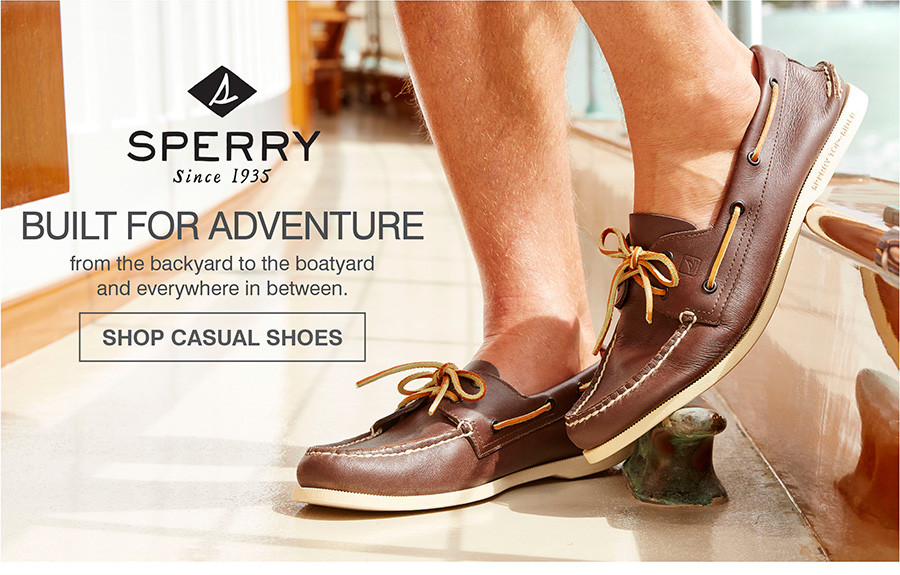Click the wooden panel at top left

point(34,103)
